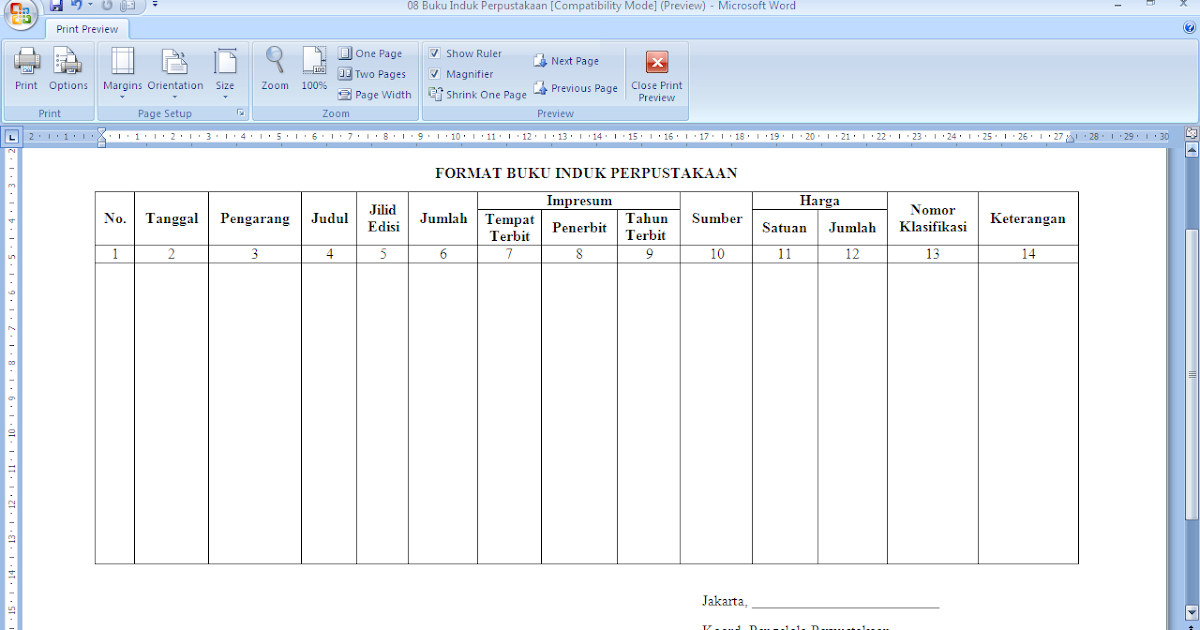The height and width of the screenshot is (630, 1200).
Task: Click the right indent marker on ruler
Action: click(x=1069, y=138)
